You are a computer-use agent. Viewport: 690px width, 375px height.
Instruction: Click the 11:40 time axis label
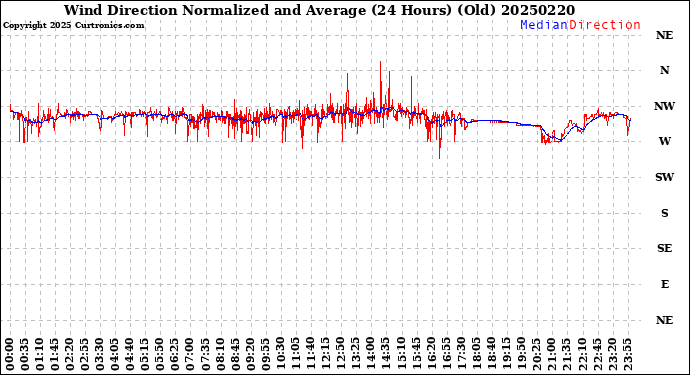[310, 355]
